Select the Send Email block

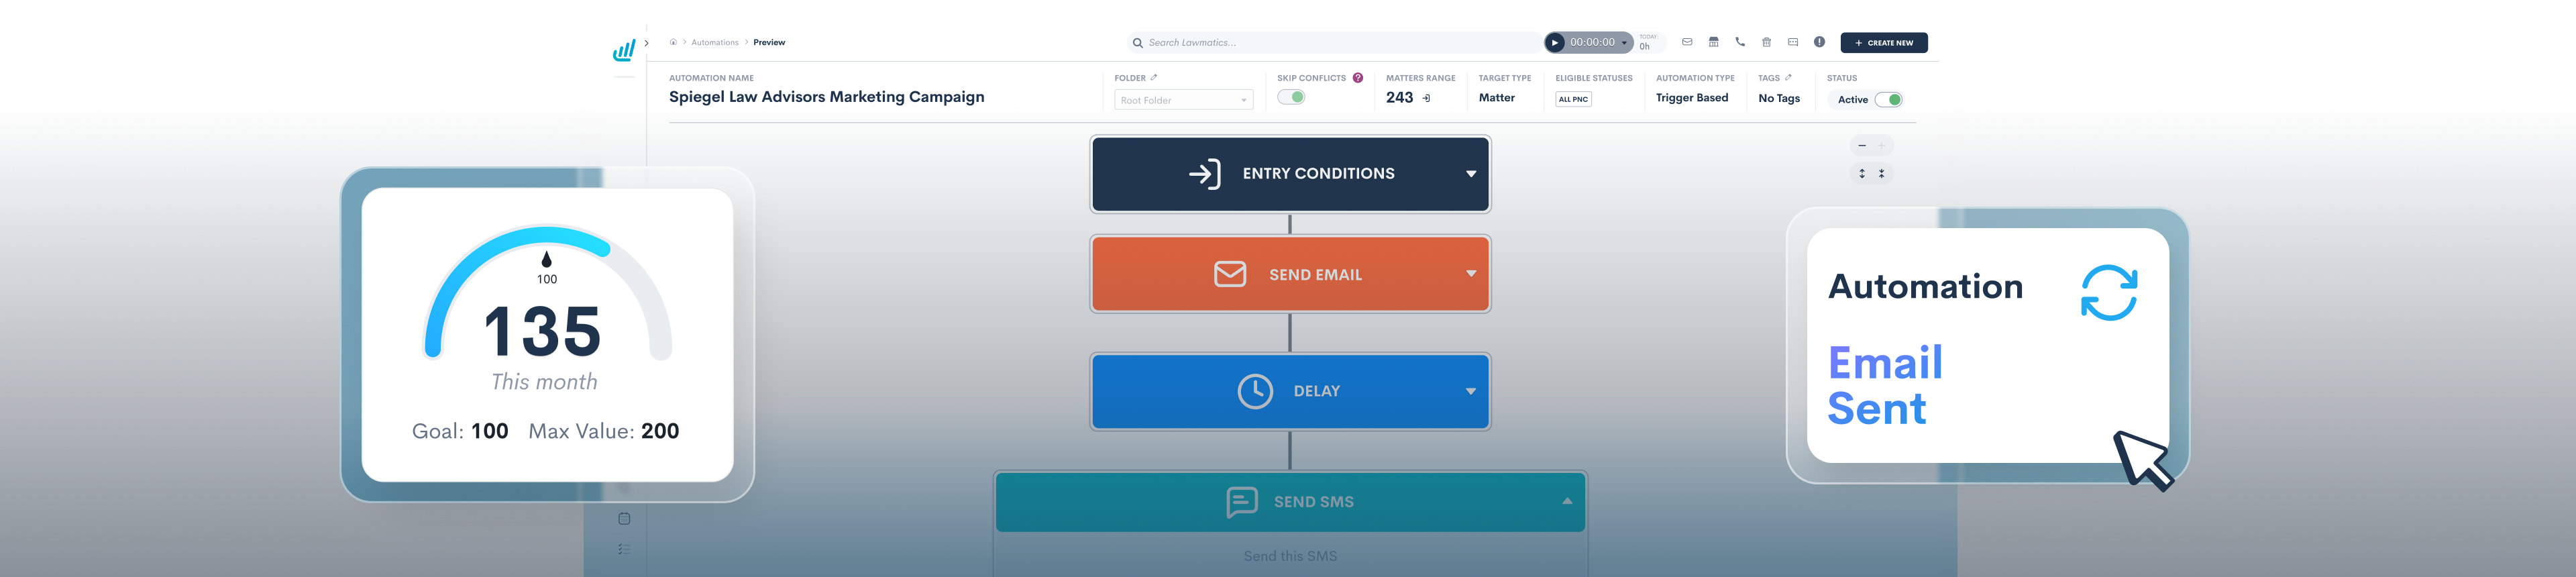click(x=1290, y=274)
